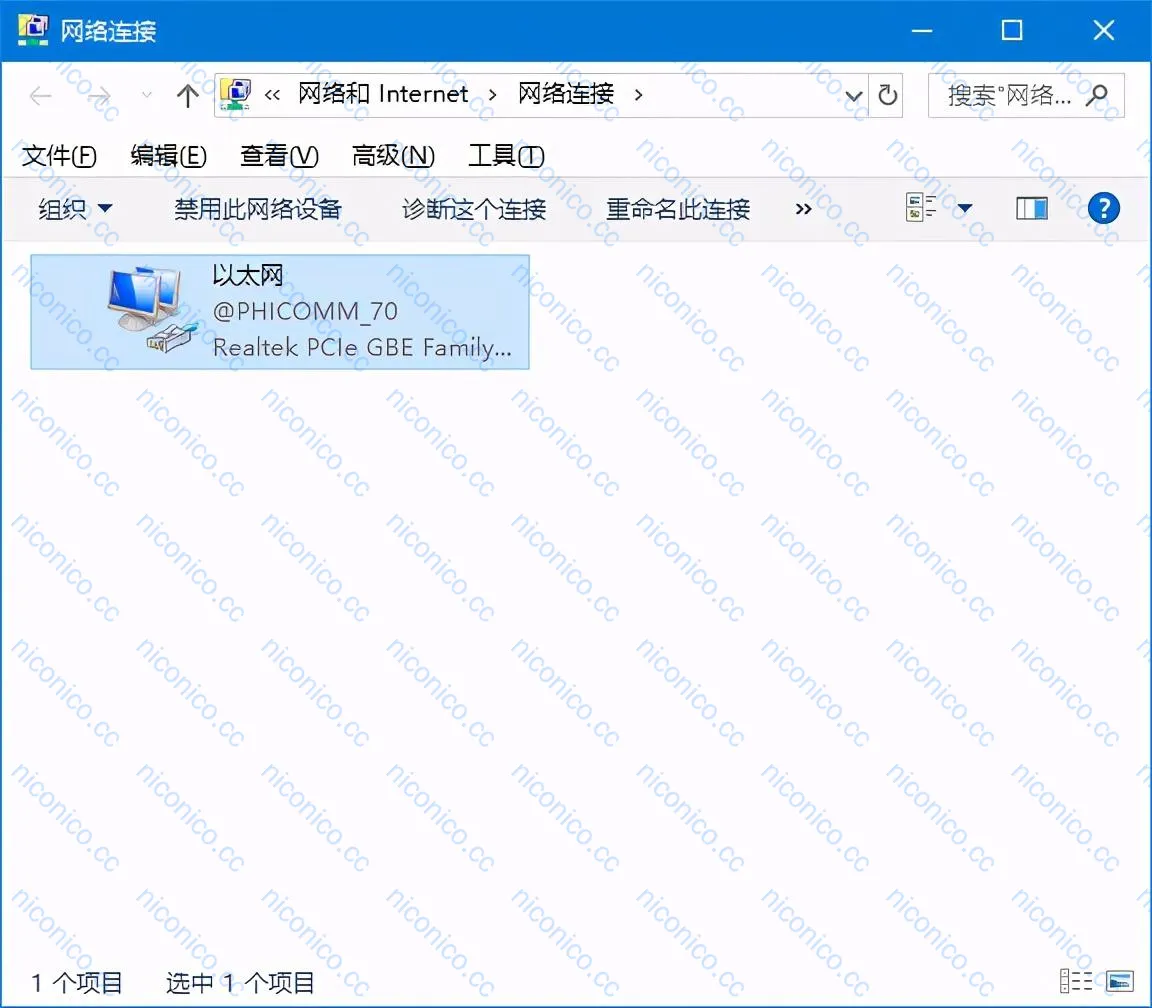Click the 网络连接 breadcrumb segment
Image resolution: width=1152 pixels, height=1008 pixels.
pos(566,94)
